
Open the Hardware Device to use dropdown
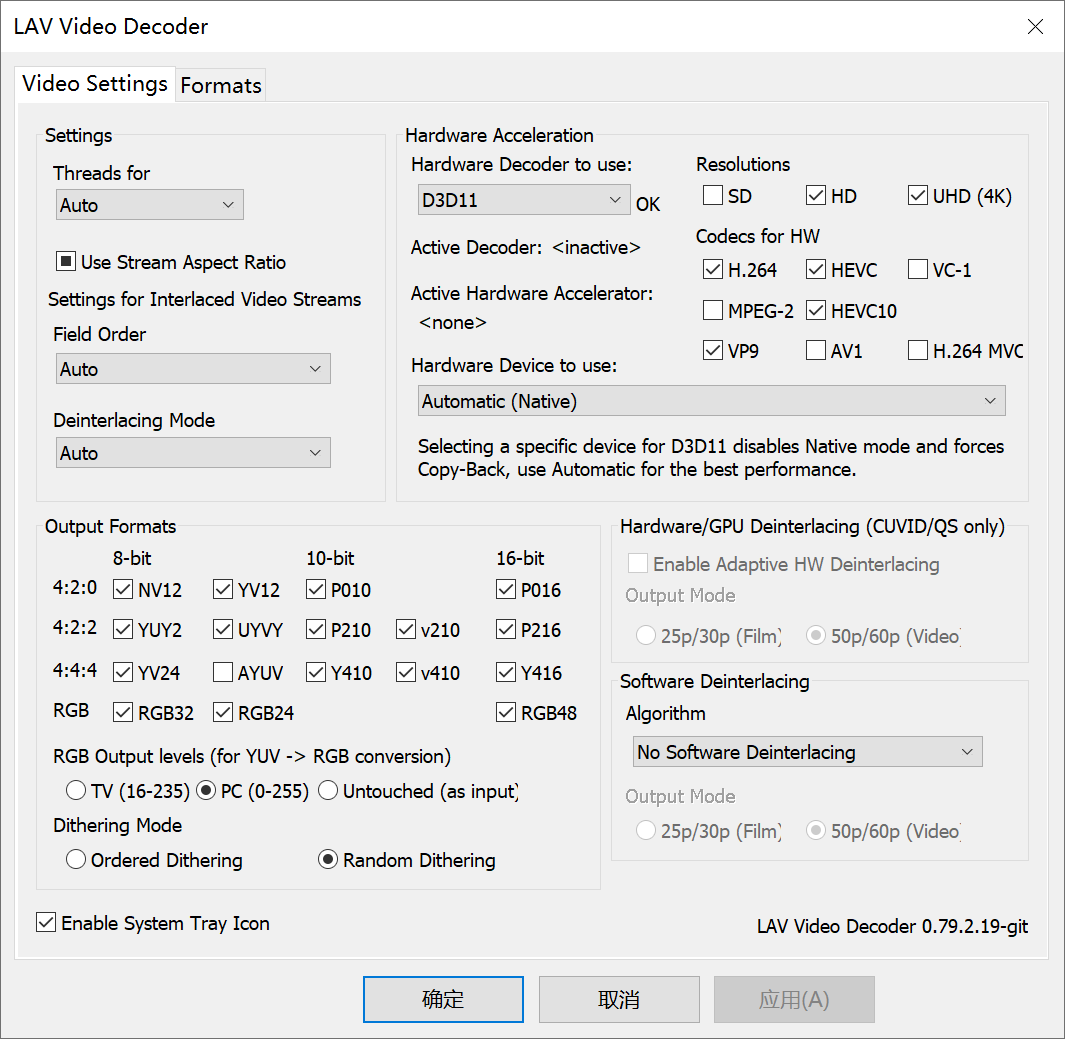tap(710, 402)
